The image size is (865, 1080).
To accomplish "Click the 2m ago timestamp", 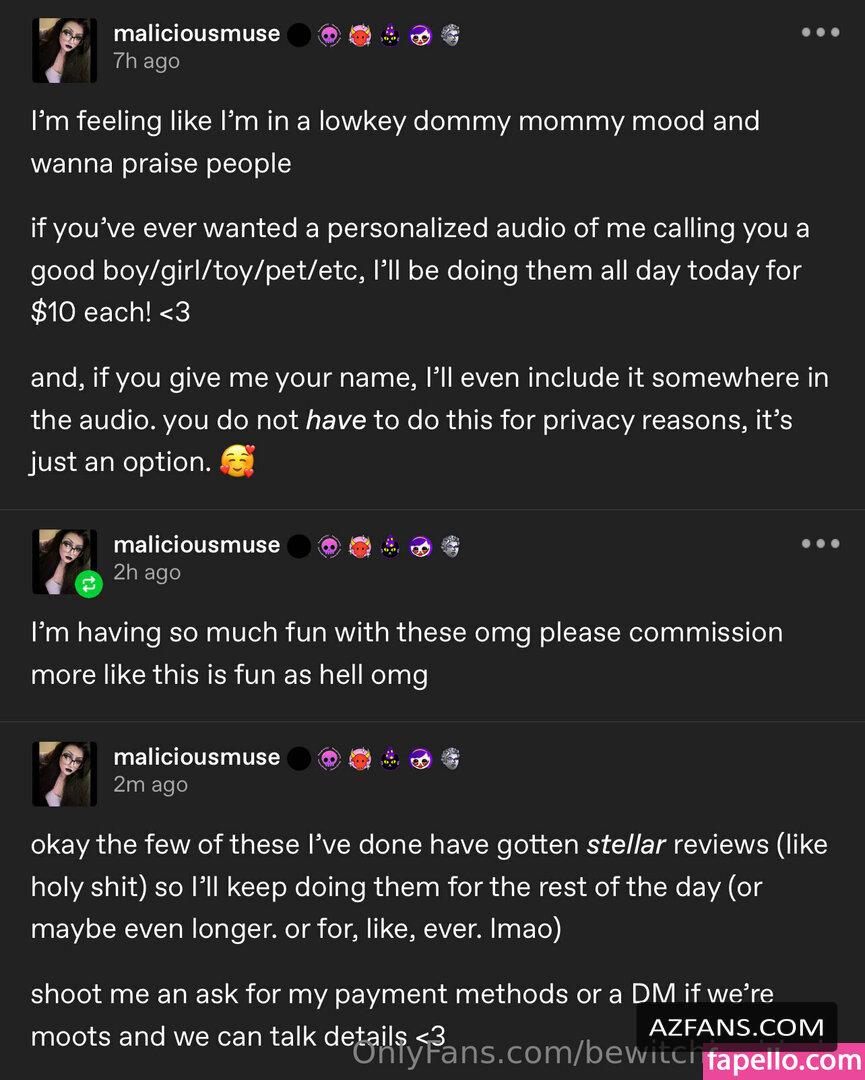I will pyautogui.click(x=150, y=785).
